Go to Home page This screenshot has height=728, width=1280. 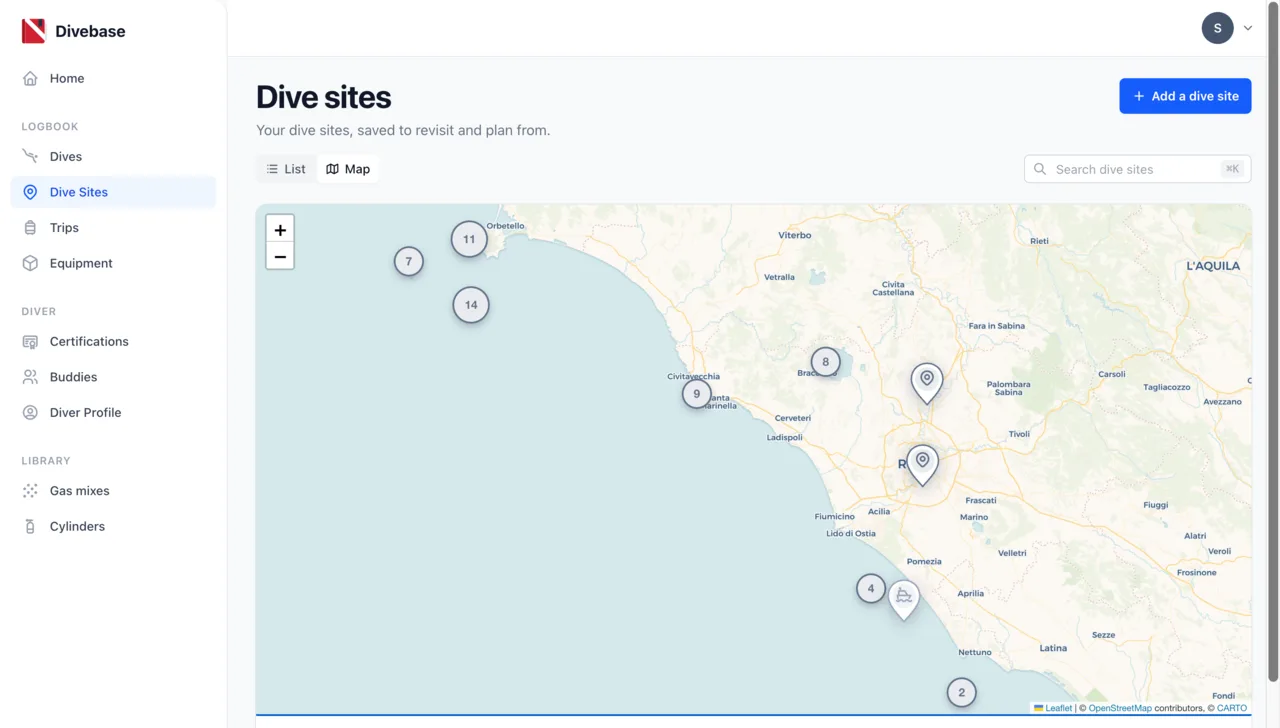(113, 78)
